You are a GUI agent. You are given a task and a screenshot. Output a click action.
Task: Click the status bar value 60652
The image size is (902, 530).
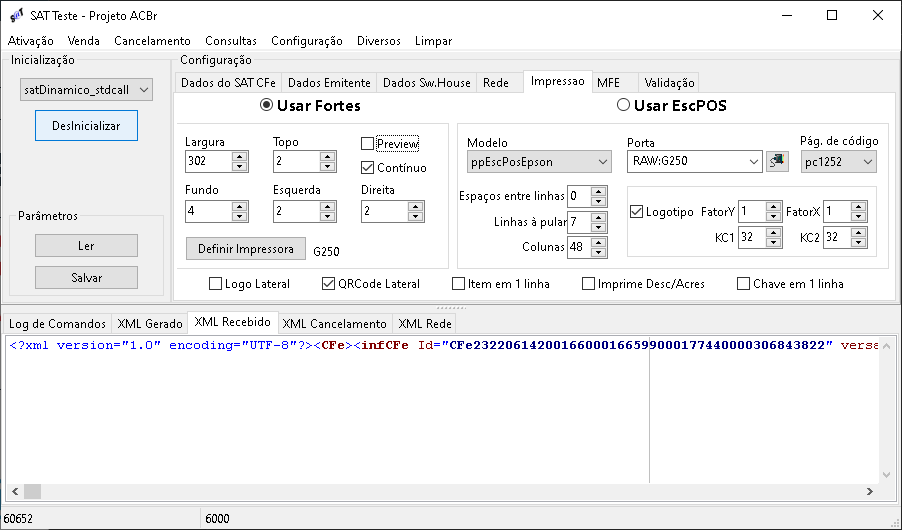[18, 518]
